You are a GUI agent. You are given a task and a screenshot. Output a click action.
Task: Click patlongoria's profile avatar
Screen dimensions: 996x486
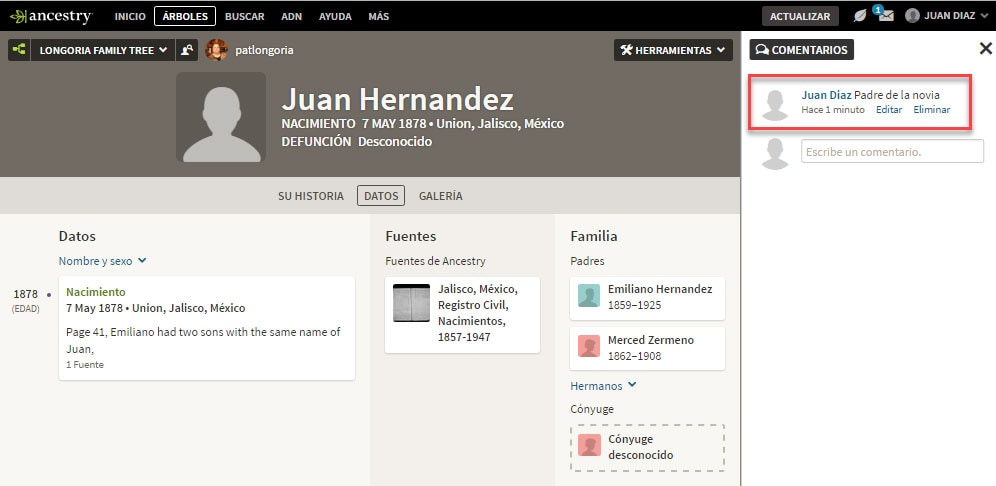tap(217, 50)
